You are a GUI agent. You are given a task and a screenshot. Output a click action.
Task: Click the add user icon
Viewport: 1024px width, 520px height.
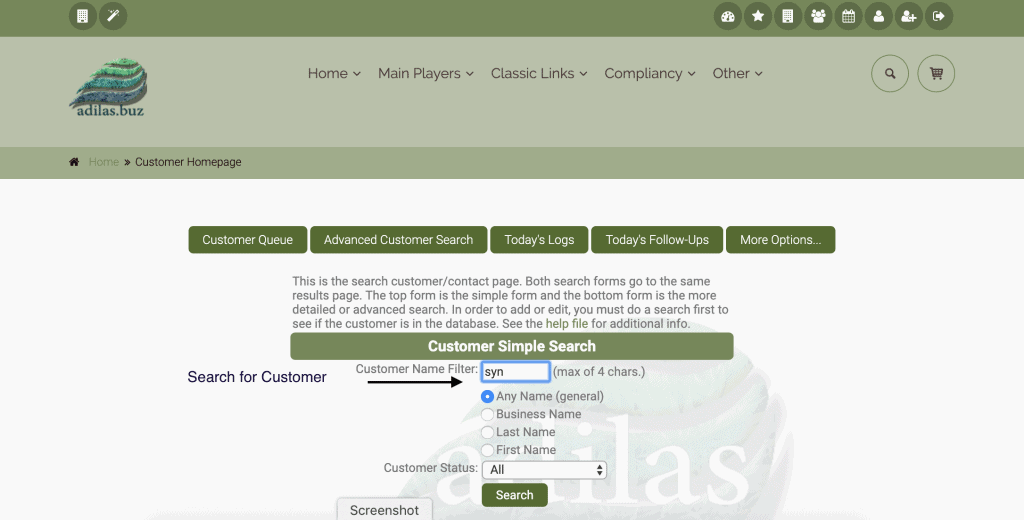[908, 16]
